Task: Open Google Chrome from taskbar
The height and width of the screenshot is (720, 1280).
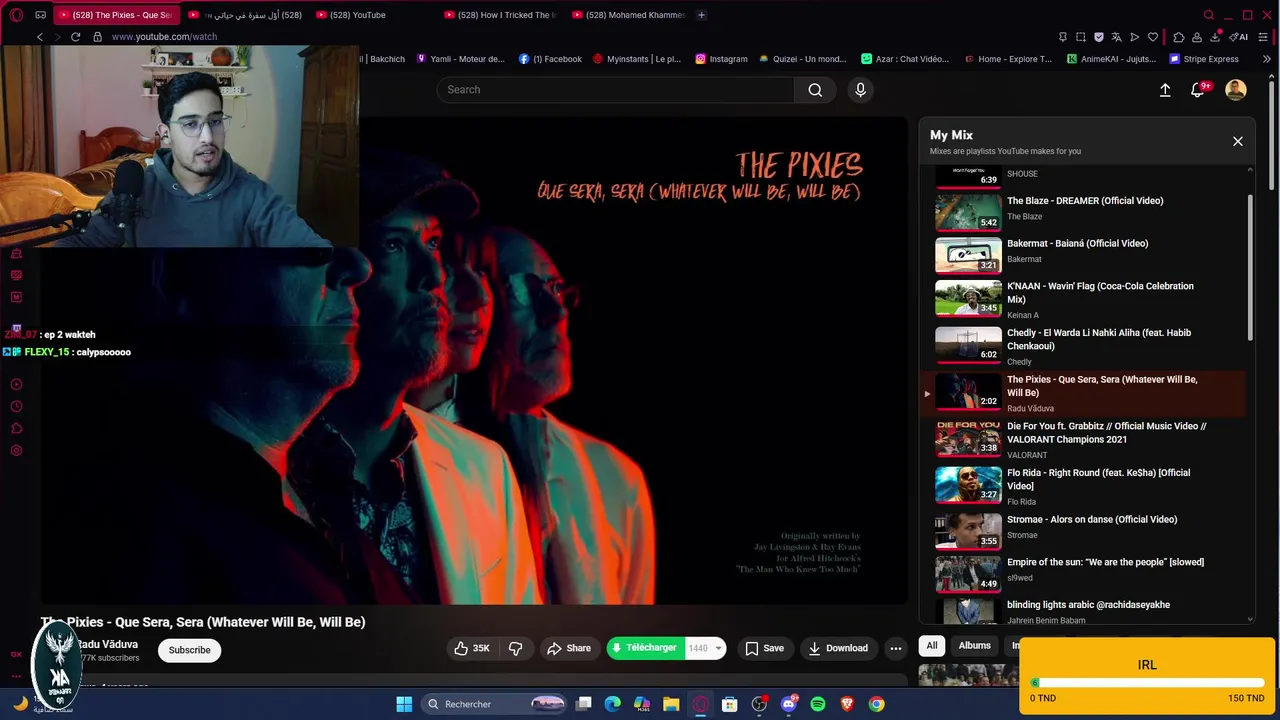Action: [876, 704]
